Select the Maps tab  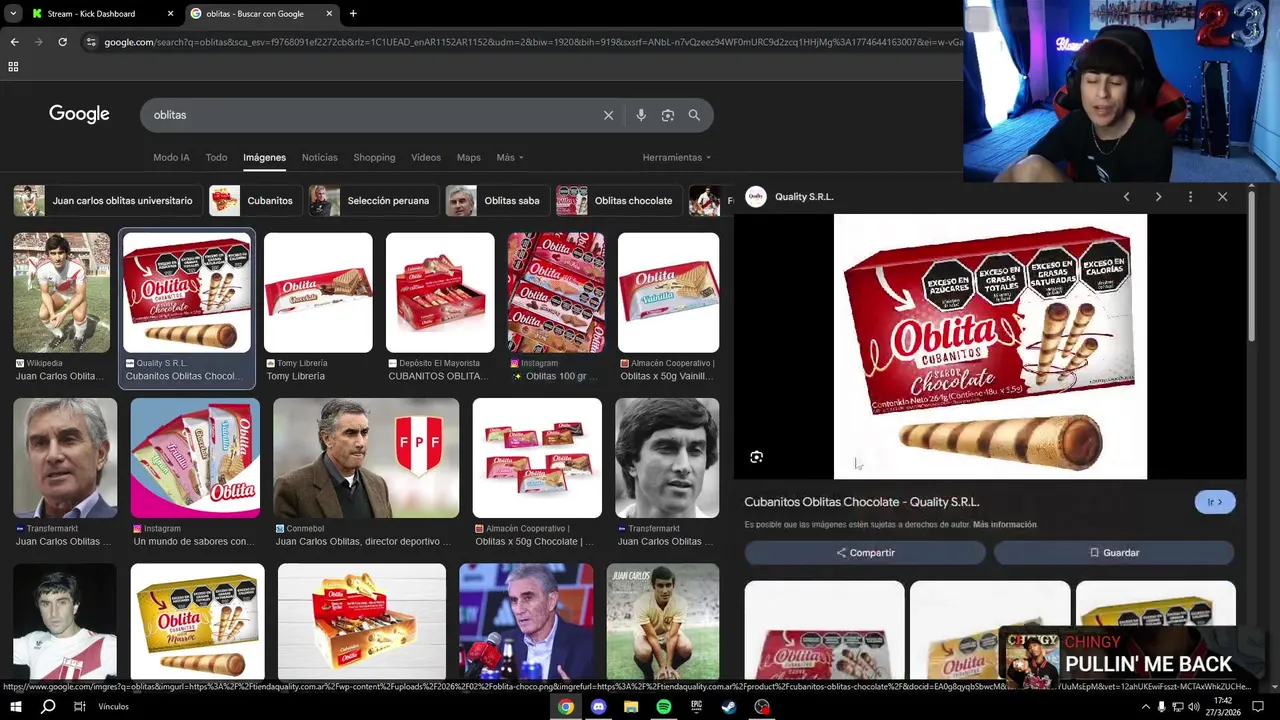[x=469, y=157]
